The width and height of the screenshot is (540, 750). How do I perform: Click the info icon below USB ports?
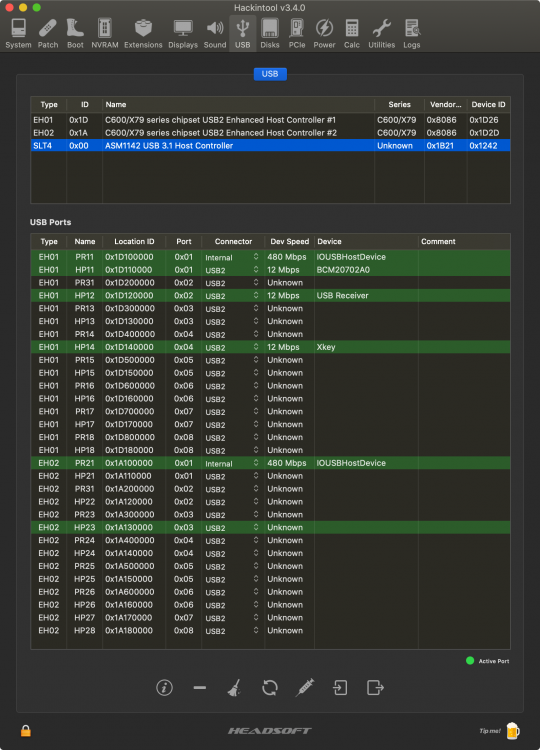tap(164, 688)
